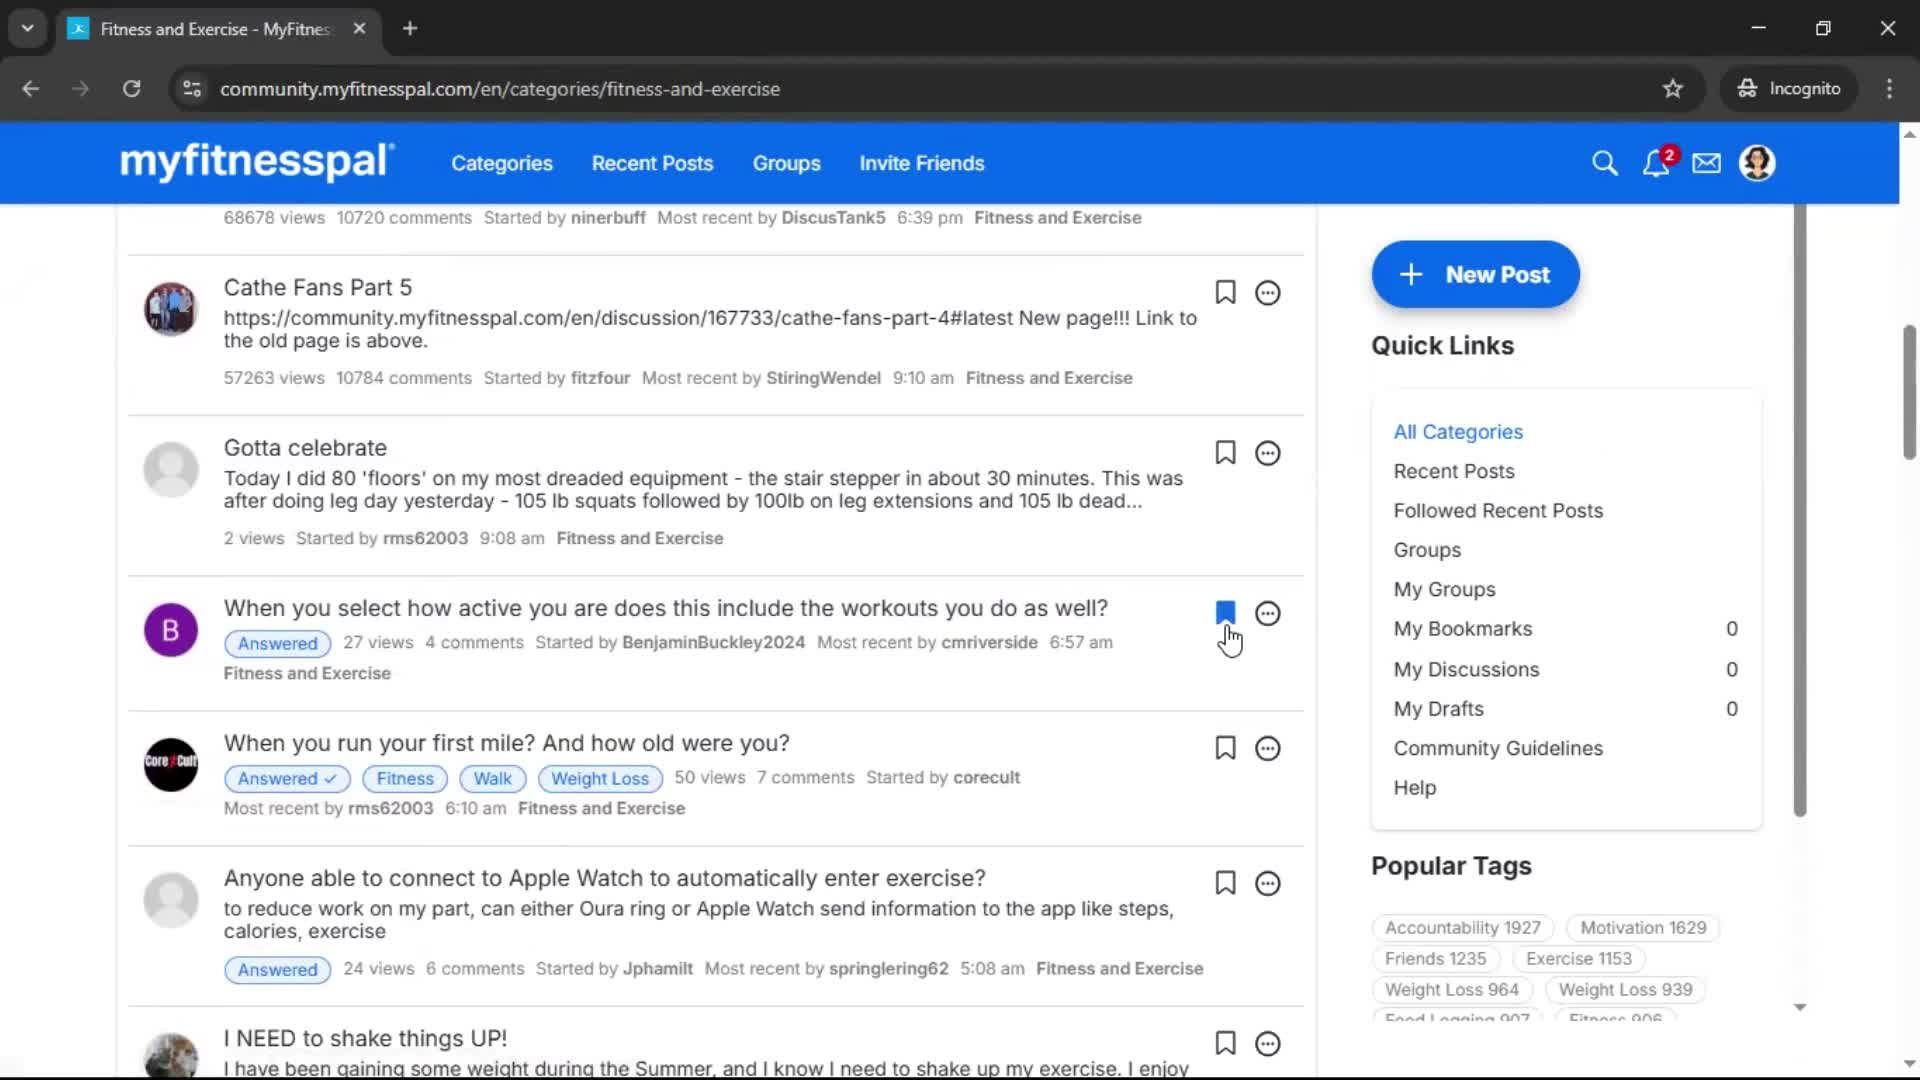Open Followed Recent Posts quick link
The width and height of the screenshot is (1920, 1080).
[1498, 510]
